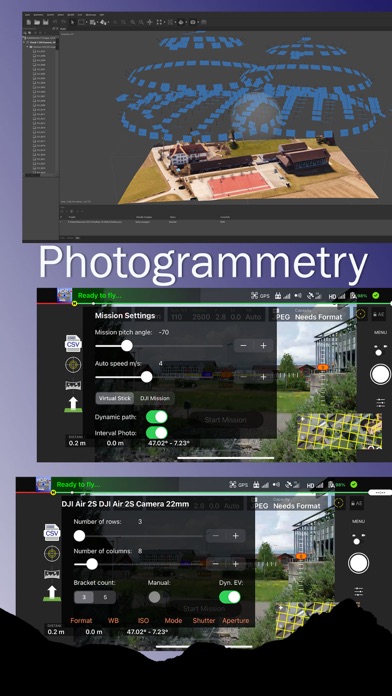Tap the white shutter button on Mission Settings screen
This screenshot has height=696, width=392.
[380, 374]
